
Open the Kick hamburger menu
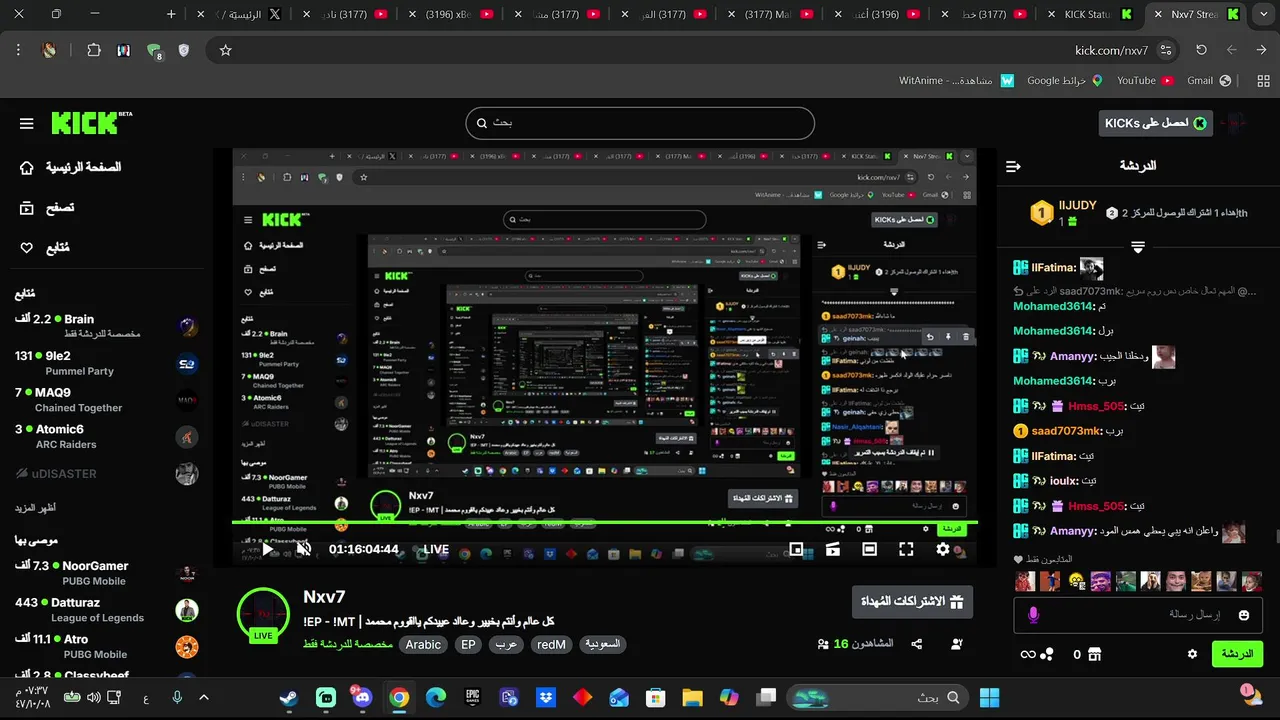tap(27, 124)
